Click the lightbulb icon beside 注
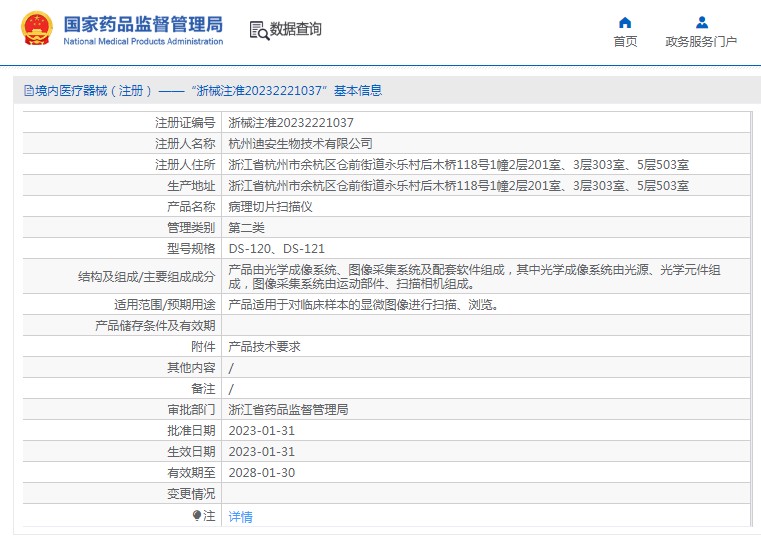Viewport: 761px width, 543px height. click(197, 515)
